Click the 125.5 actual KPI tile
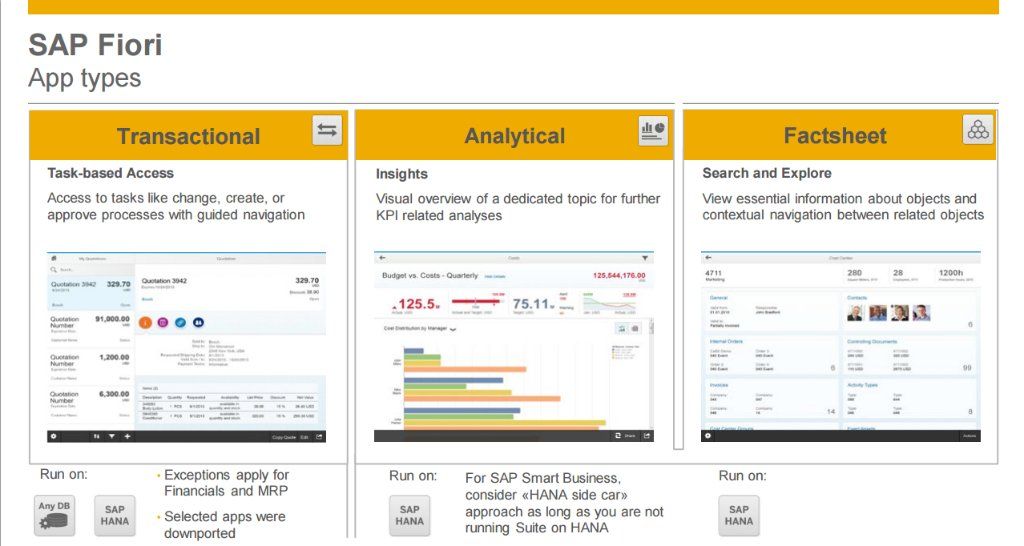The image size is (1024, 546). point(416,304)
